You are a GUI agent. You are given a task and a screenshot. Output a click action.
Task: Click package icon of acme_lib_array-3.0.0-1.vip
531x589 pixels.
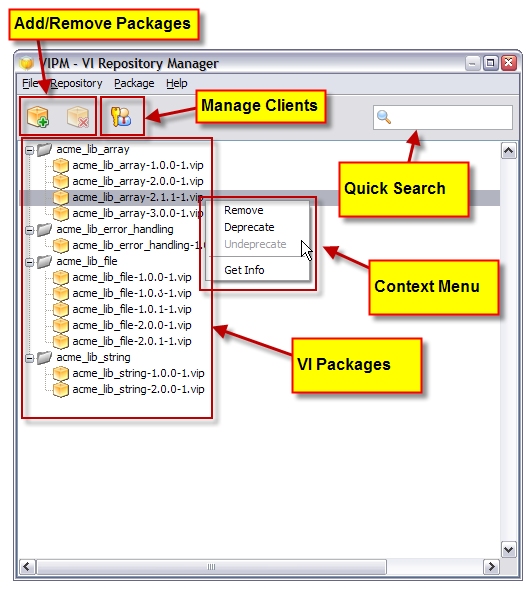click(x=60, y=213)
